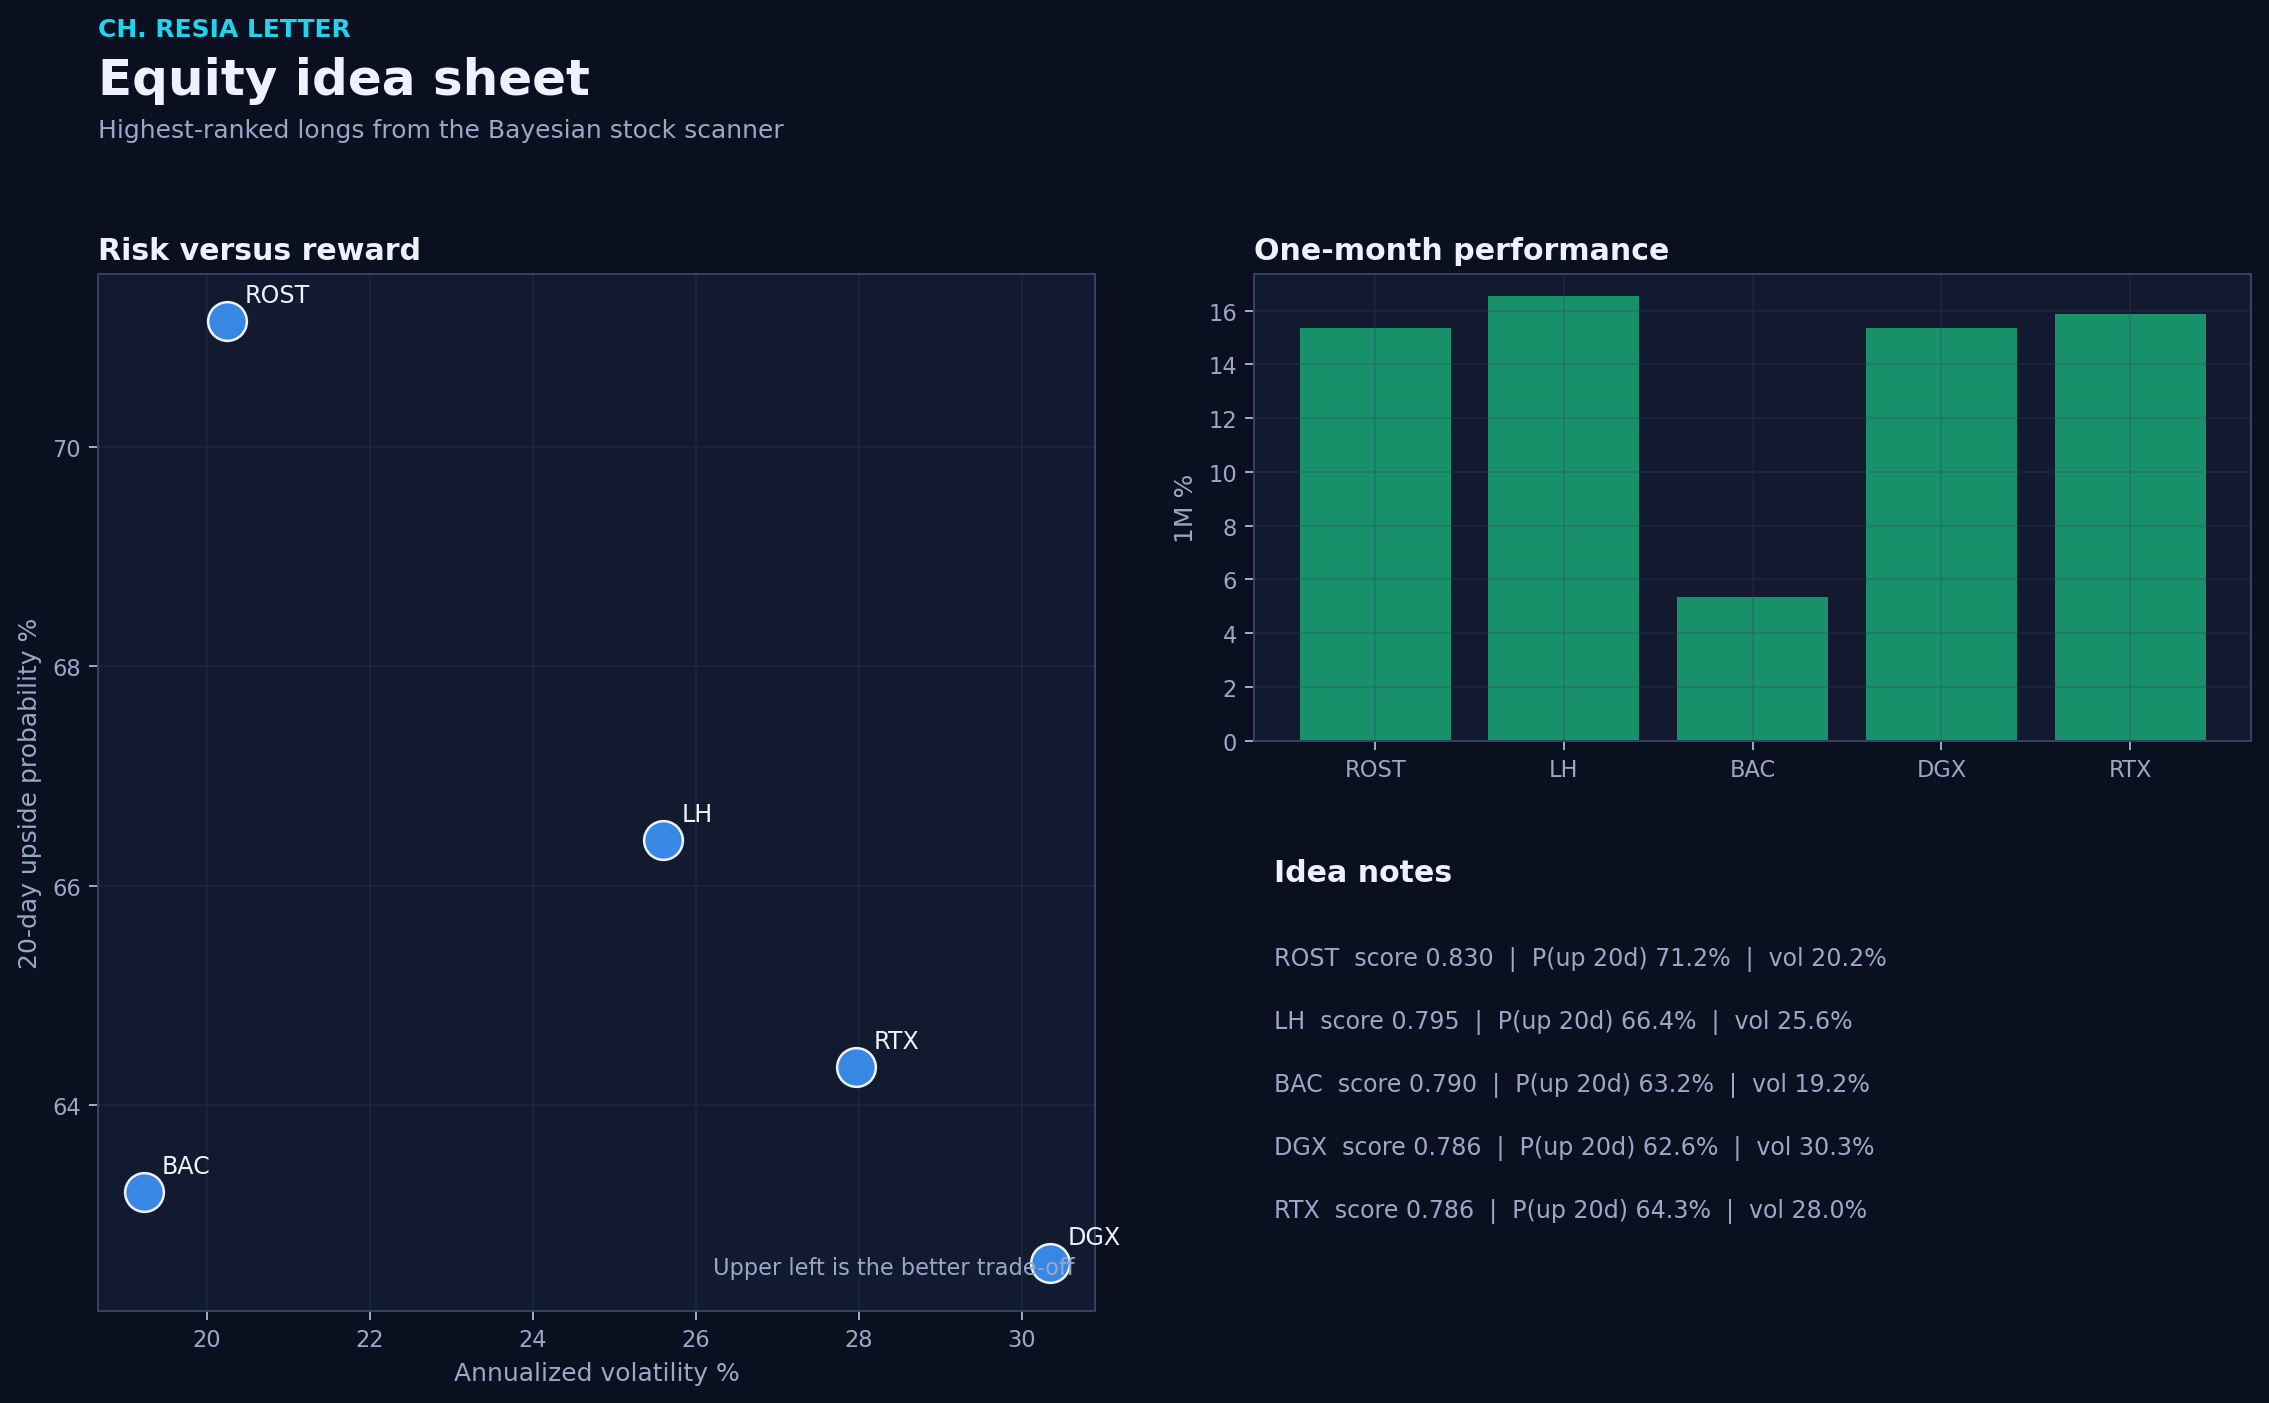Viewport: 2269px width, 1403px height.
Task: Select the BAC performance bar
Action: coord(1752,669)
